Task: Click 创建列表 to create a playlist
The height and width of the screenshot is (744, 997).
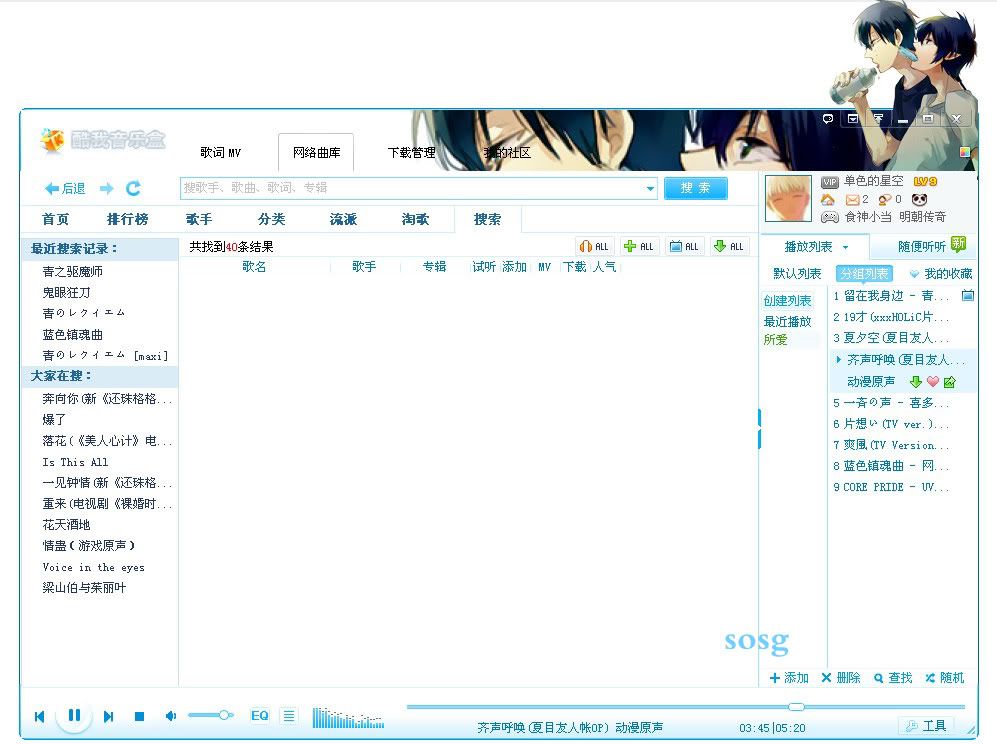Action: [x=787, y=301]
